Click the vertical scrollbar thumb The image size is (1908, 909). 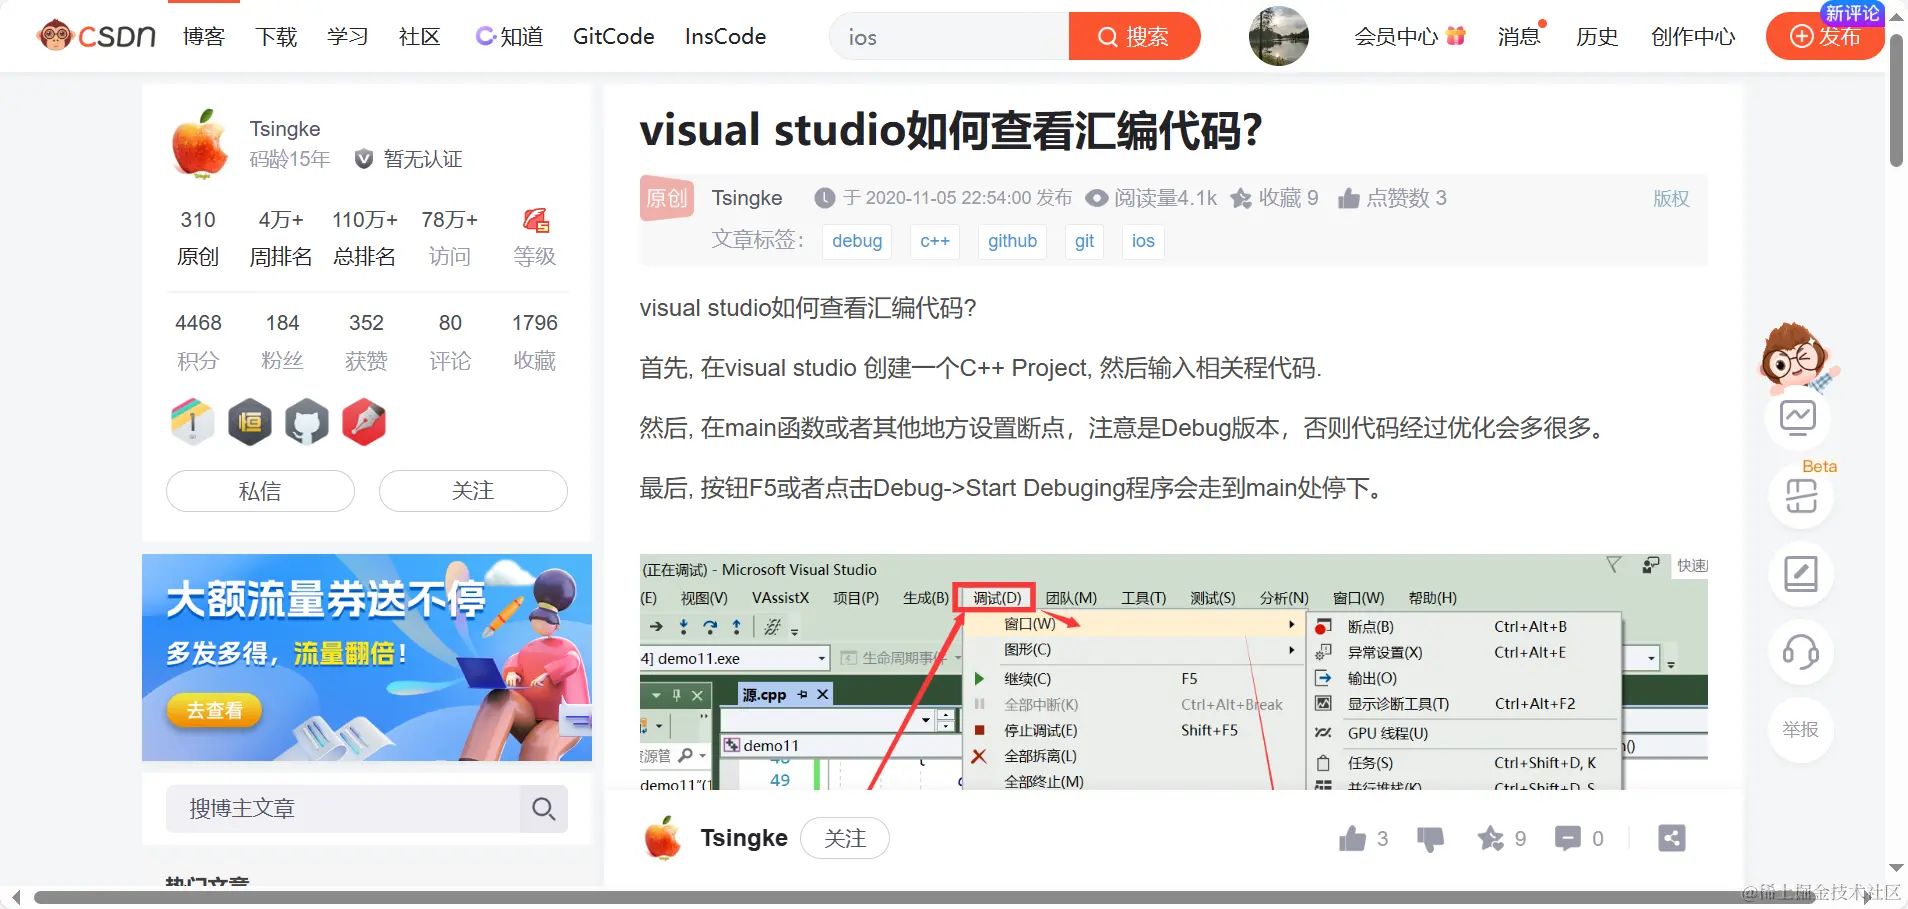1896,100
